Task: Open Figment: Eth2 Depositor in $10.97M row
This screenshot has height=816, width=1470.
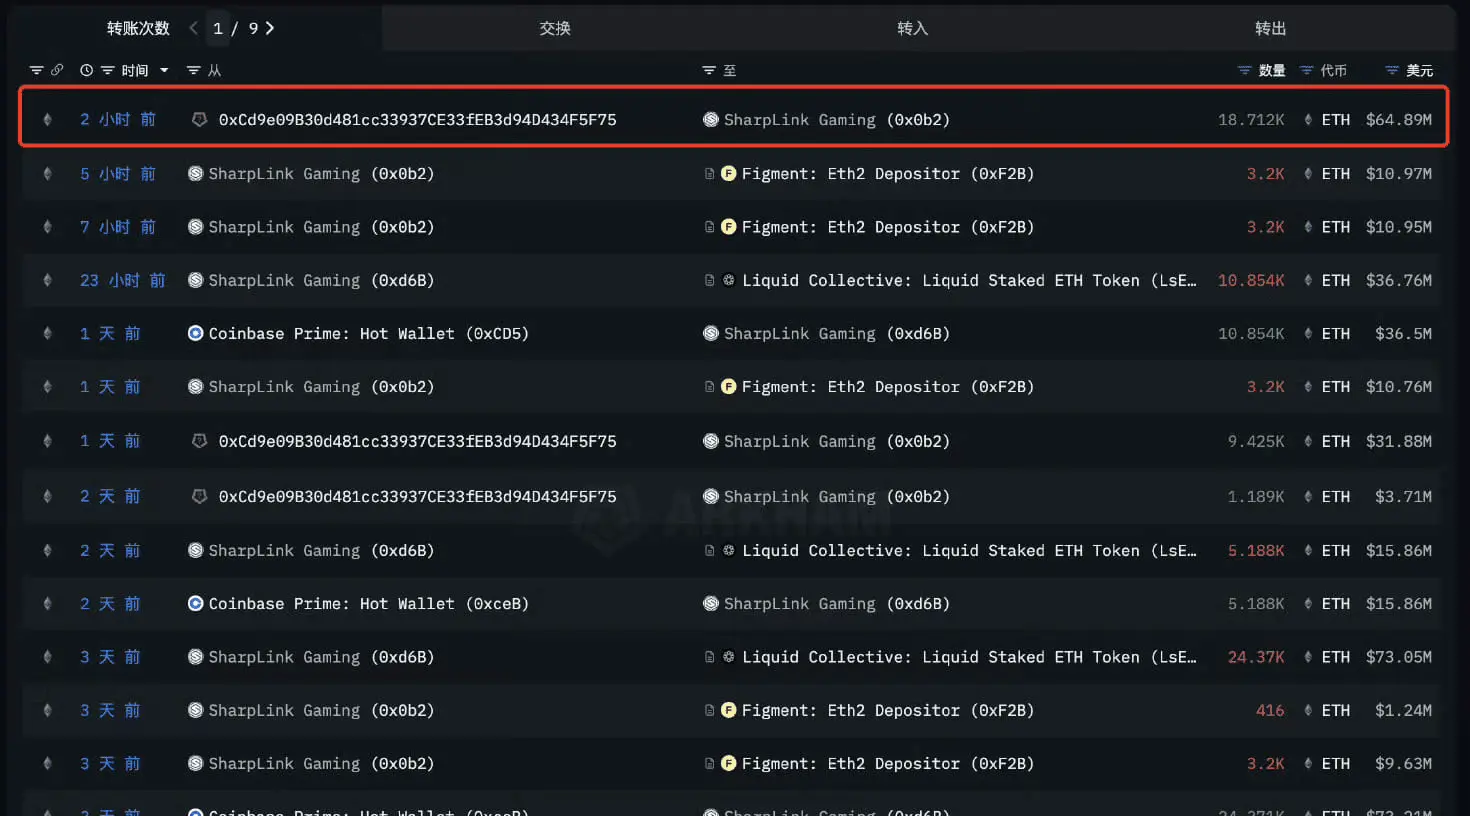Action: tap(888, 173)
